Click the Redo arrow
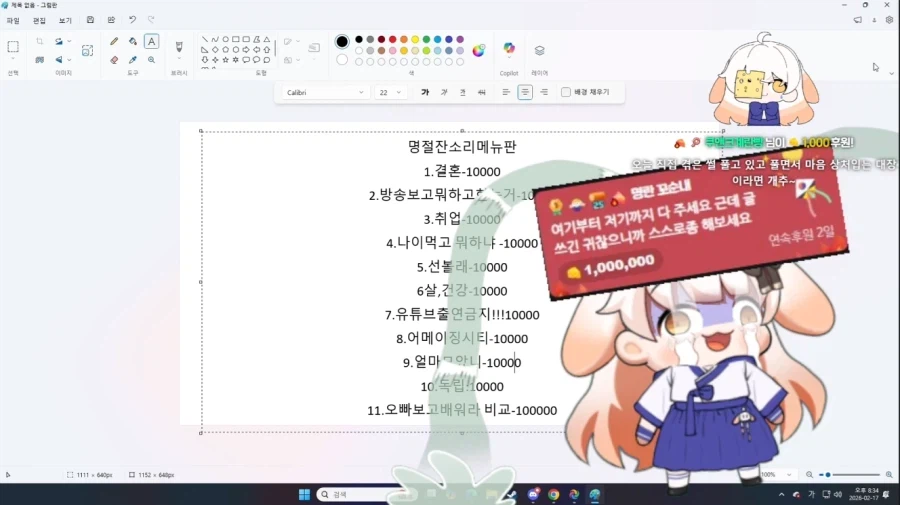 pos(152,20)
